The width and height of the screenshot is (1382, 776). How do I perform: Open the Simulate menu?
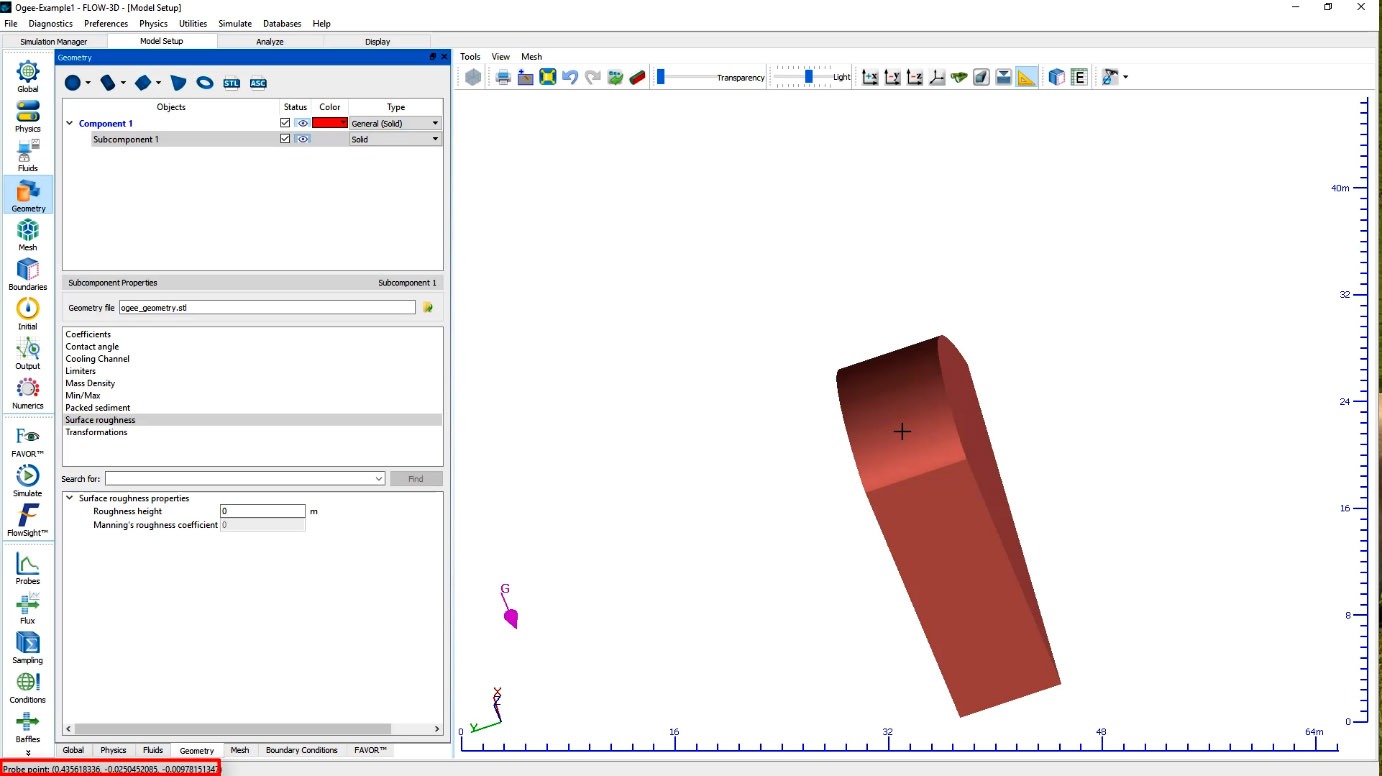[235, 23]
